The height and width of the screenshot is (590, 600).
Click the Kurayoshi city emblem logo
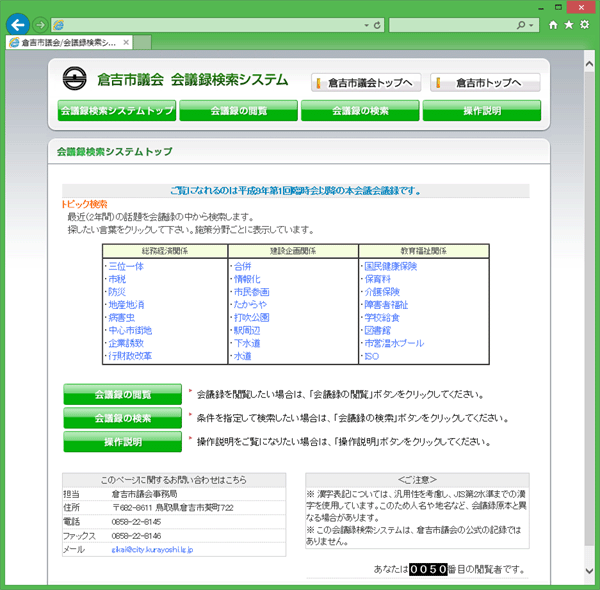point(75,78)
